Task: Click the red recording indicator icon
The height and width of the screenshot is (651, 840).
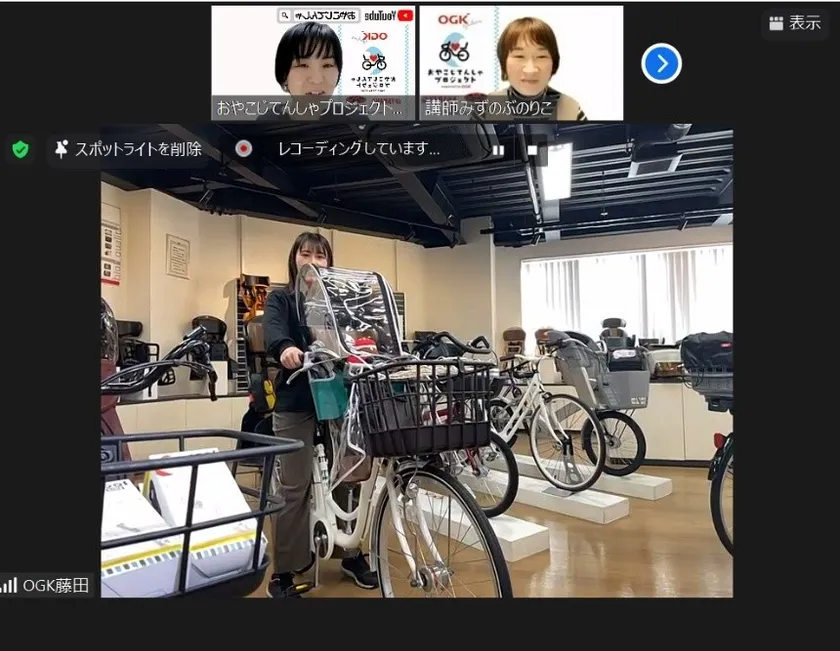Action: [x=243, y=149]
